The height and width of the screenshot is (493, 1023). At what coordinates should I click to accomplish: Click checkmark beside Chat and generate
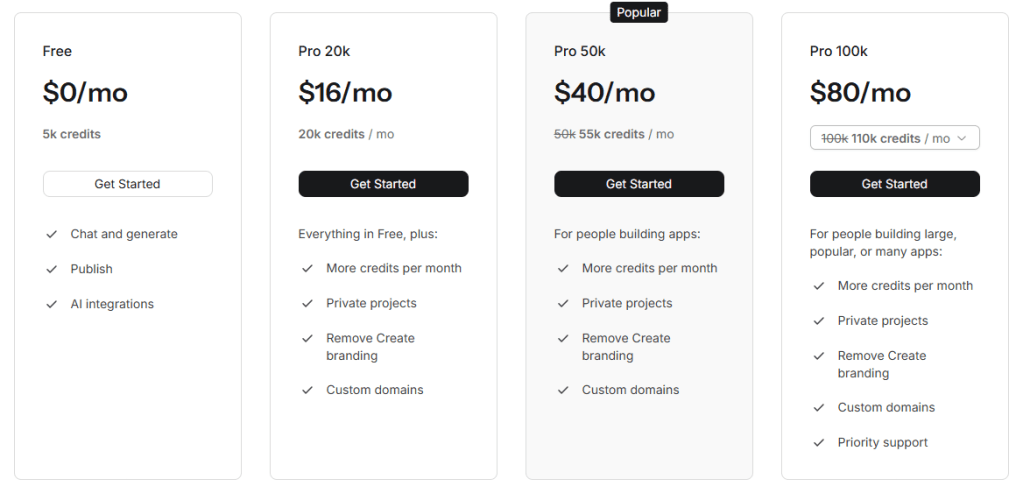point(51,234)
